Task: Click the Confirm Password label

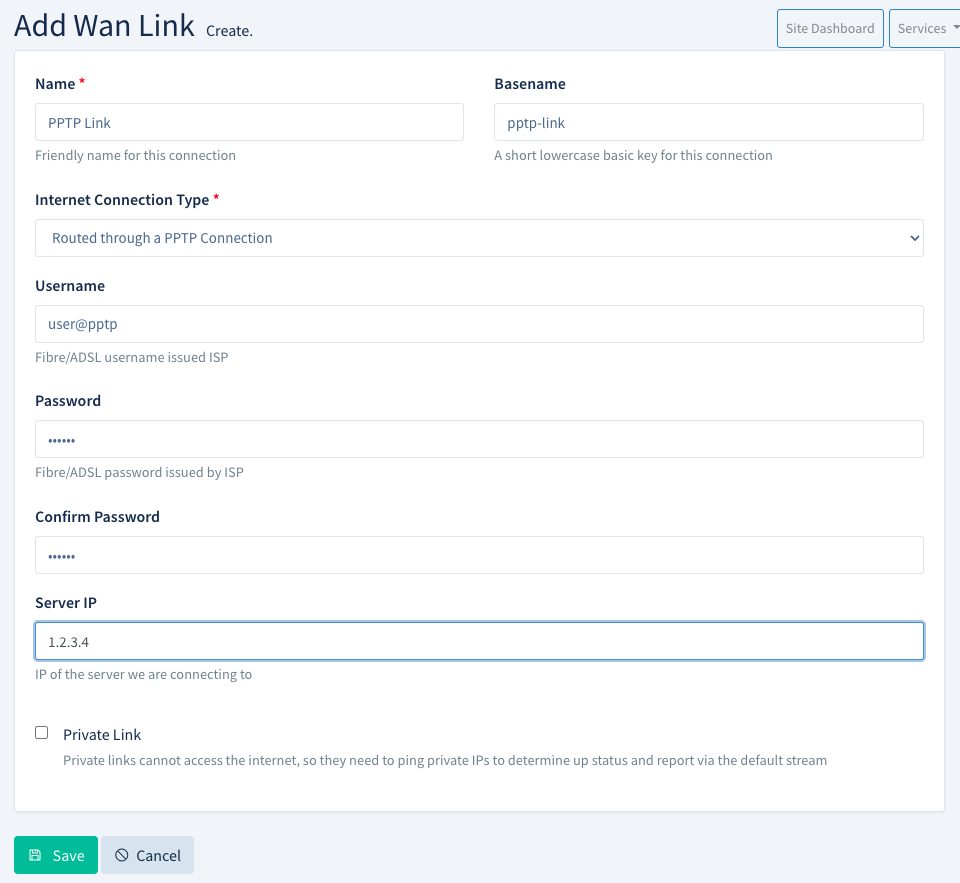Action: pos(97,517)
